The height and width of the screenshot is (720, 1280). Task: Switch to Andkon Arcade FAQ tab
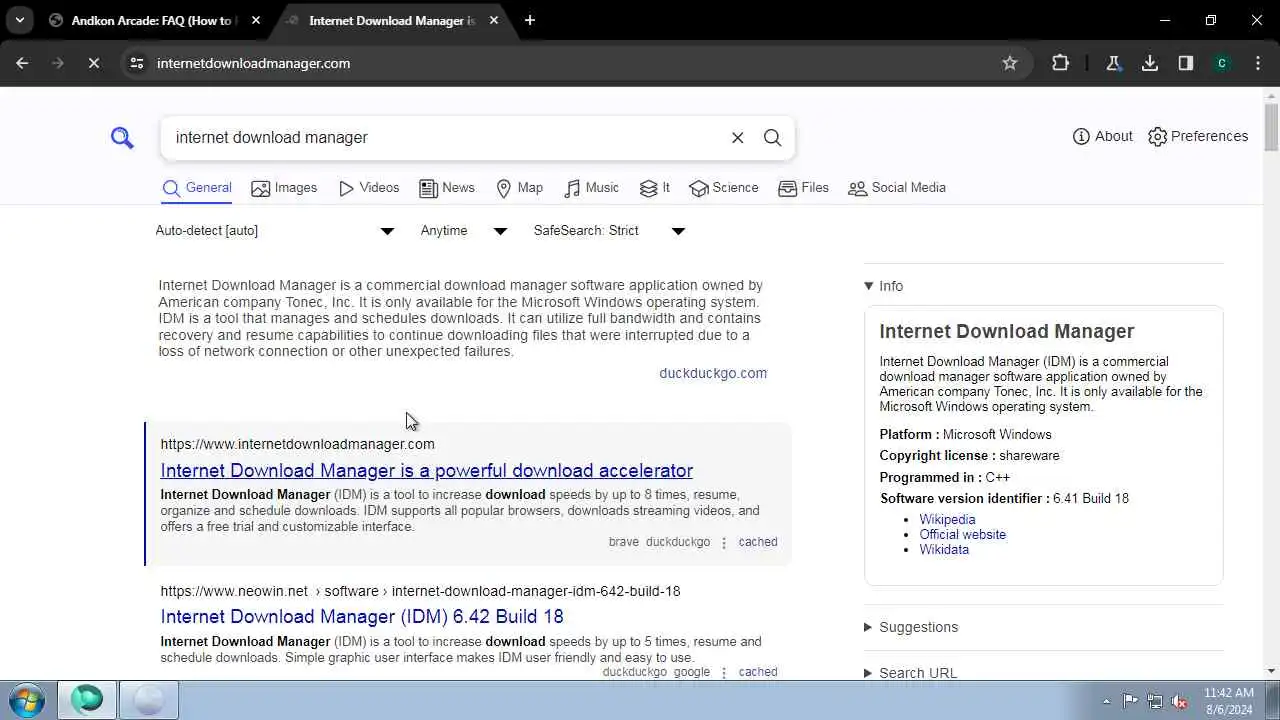click(x=151, y=20)
